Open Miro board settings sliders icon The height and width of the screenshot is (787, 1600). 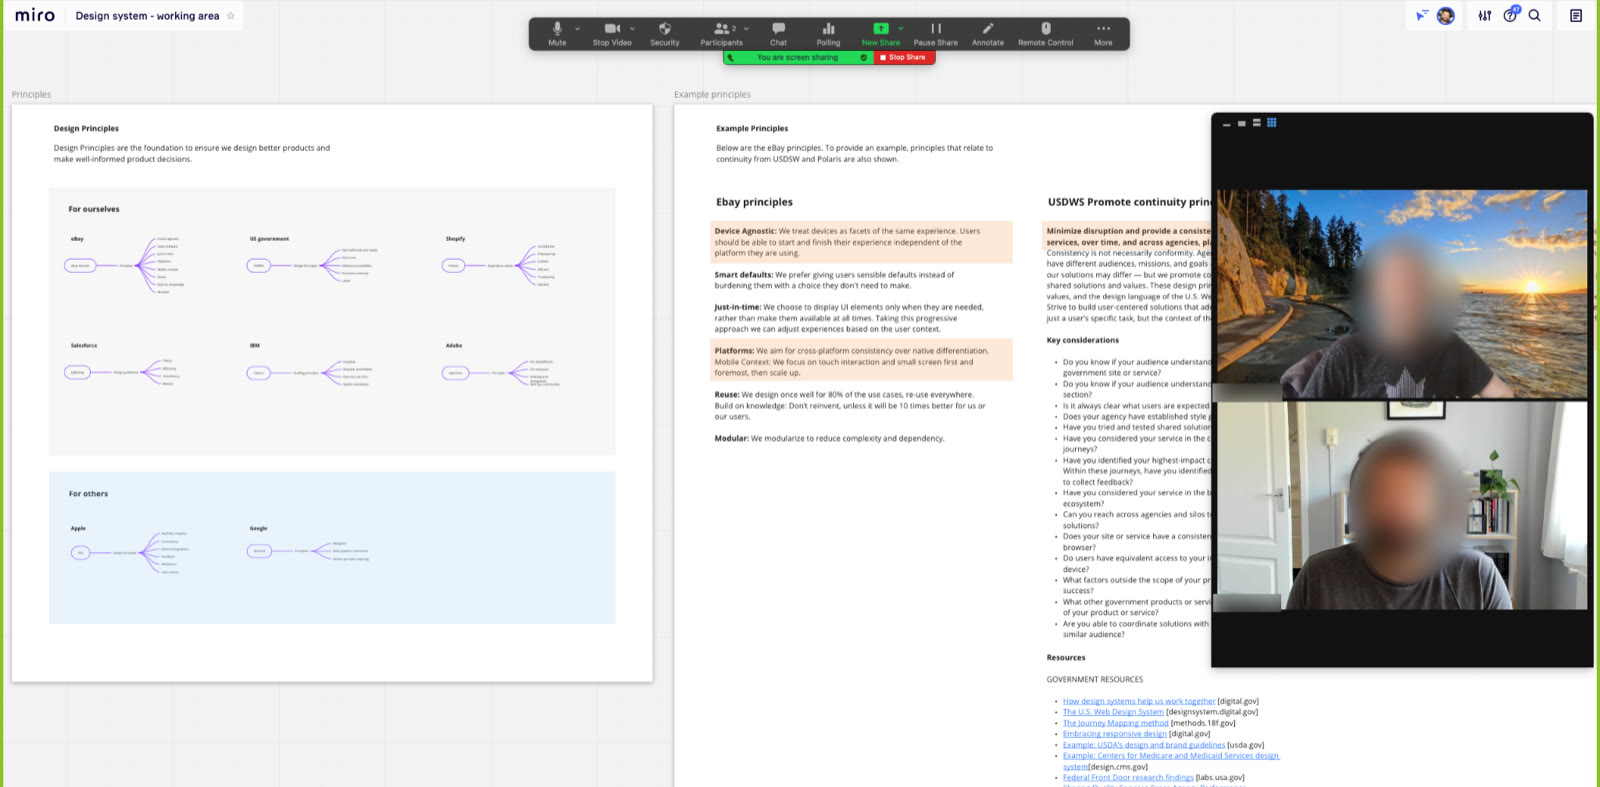tap(1485, 16)
